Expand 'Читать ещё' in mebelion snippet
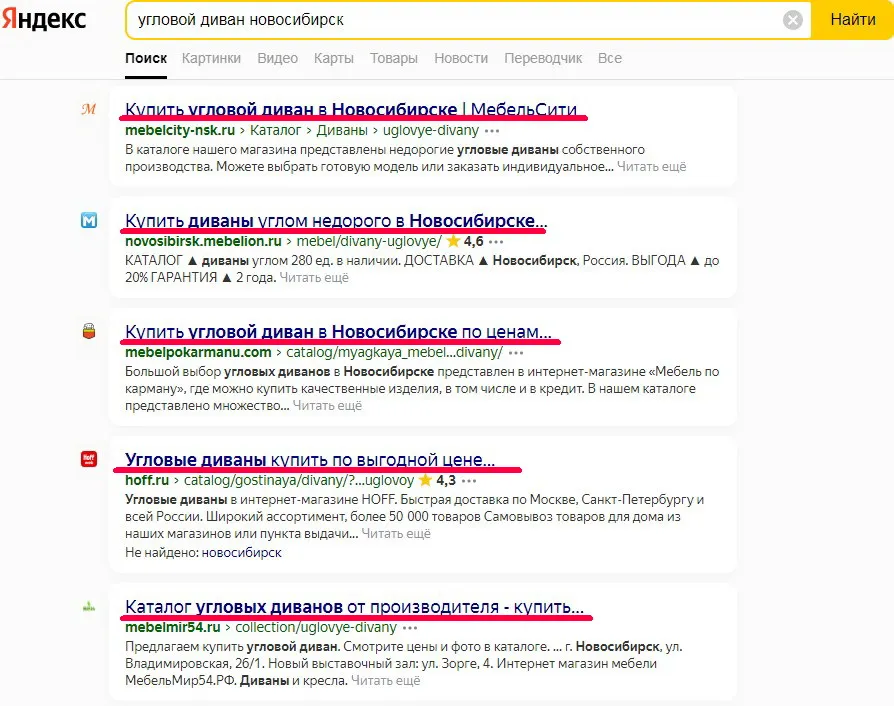Viewport: 894px width, 706px height. coord(314,278)
